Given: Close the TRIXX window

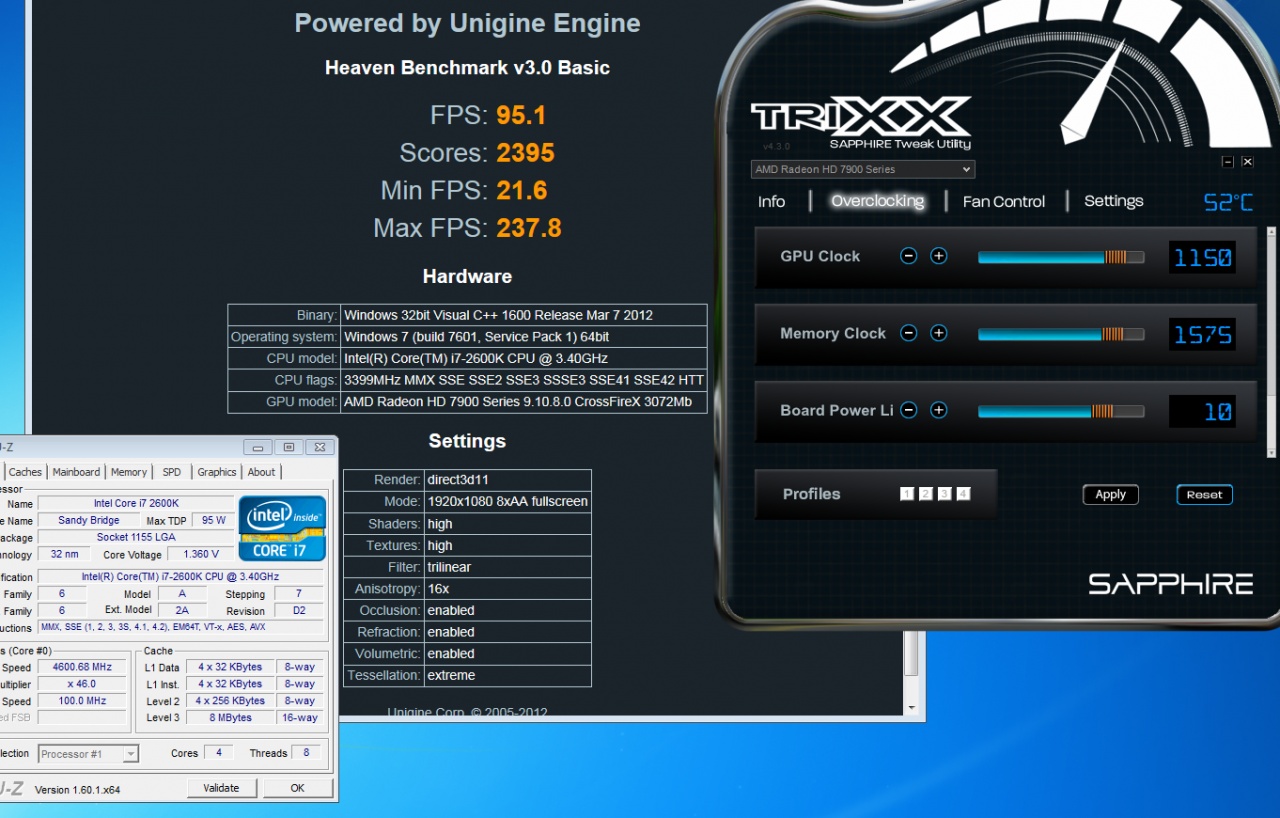Looking at the screenshot, I should tap(1247, 161).
